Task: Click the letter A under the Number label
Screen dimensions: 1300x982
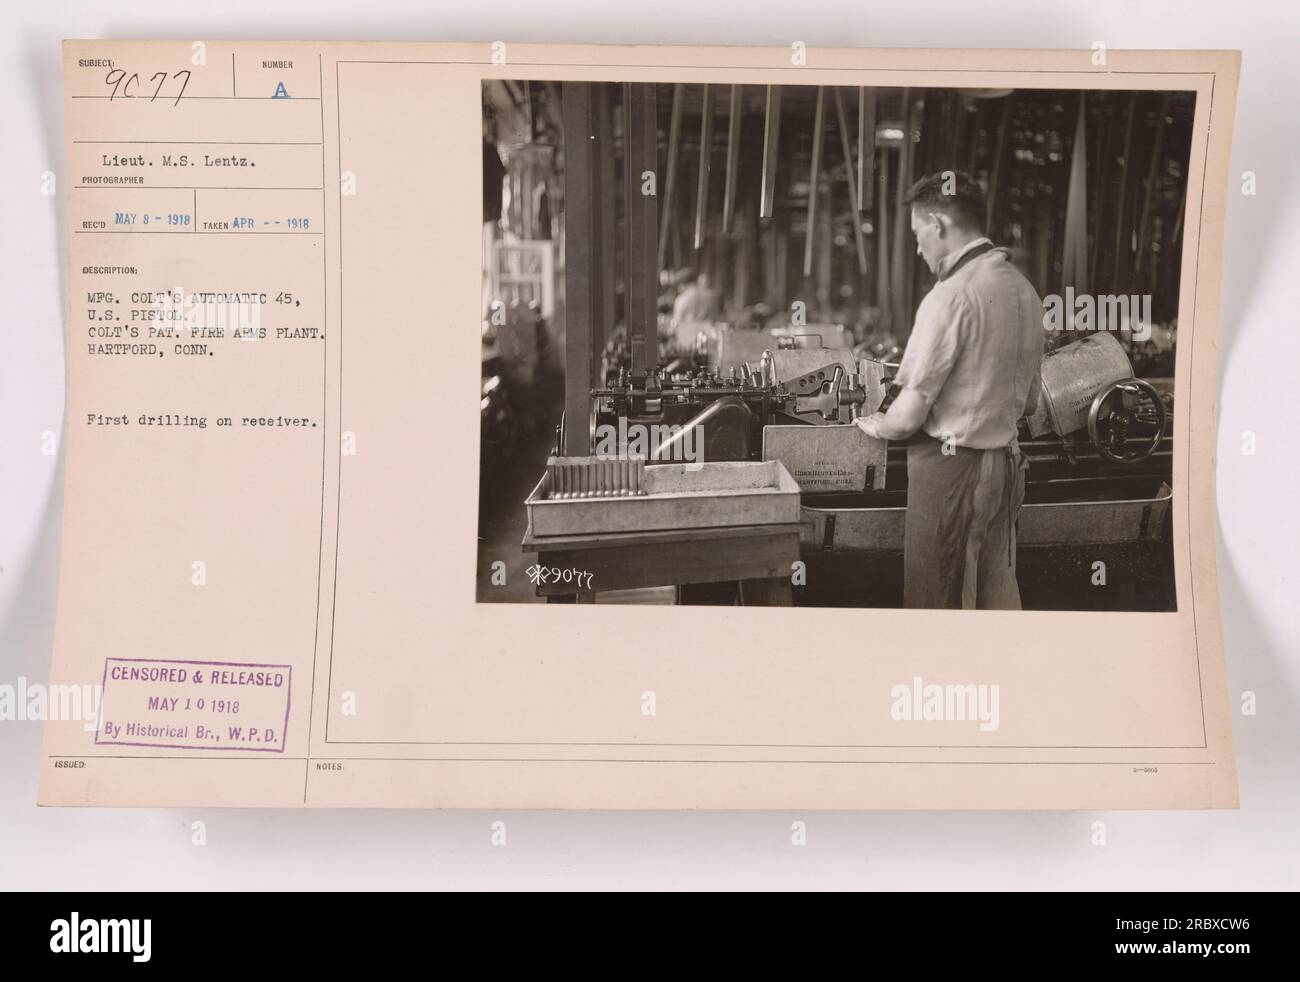Action: (x=283, y=89)
